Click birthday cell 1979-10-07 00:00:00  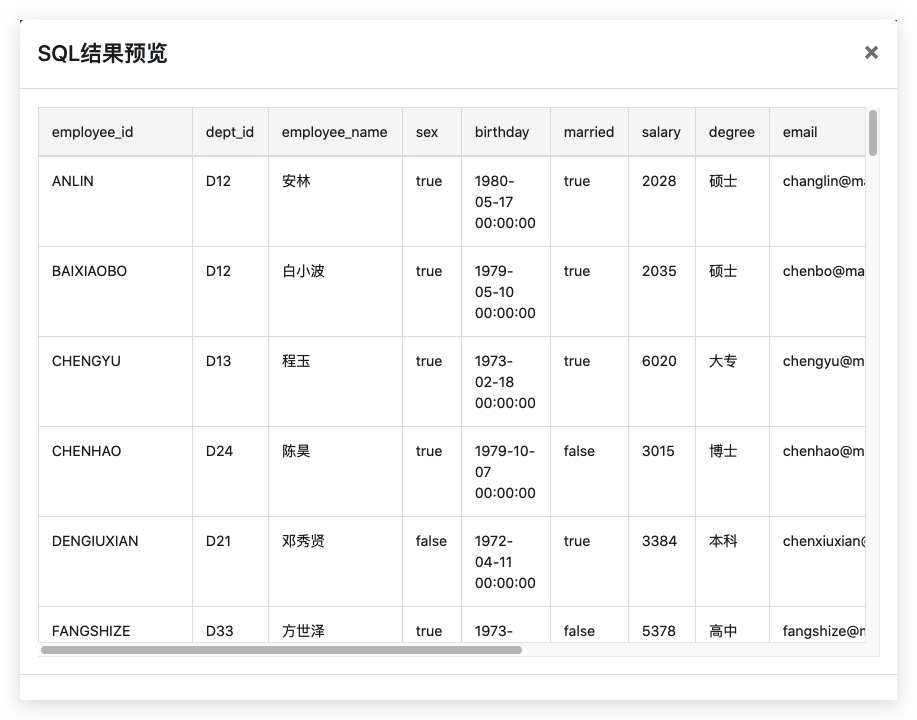coord(506,472)
